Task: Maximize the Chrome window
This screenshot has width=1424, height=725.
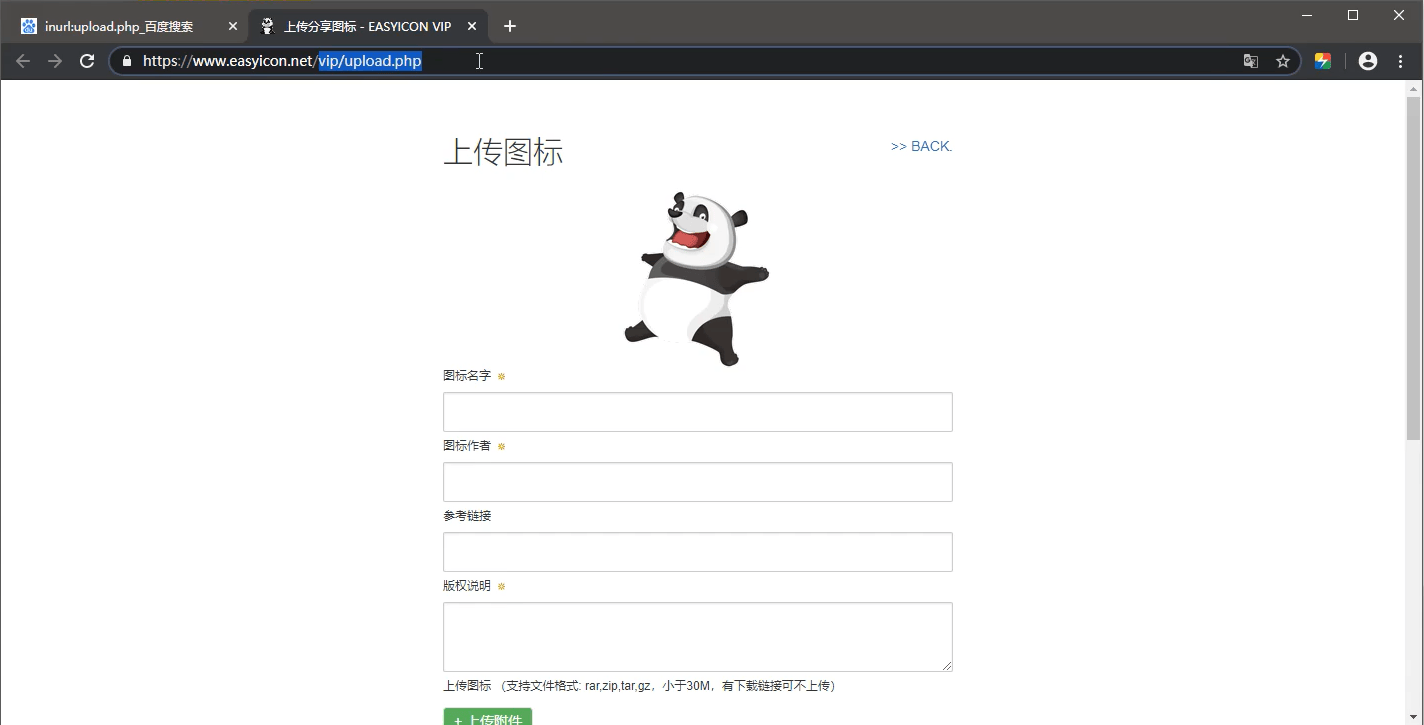Action: tap(1353, 15)
